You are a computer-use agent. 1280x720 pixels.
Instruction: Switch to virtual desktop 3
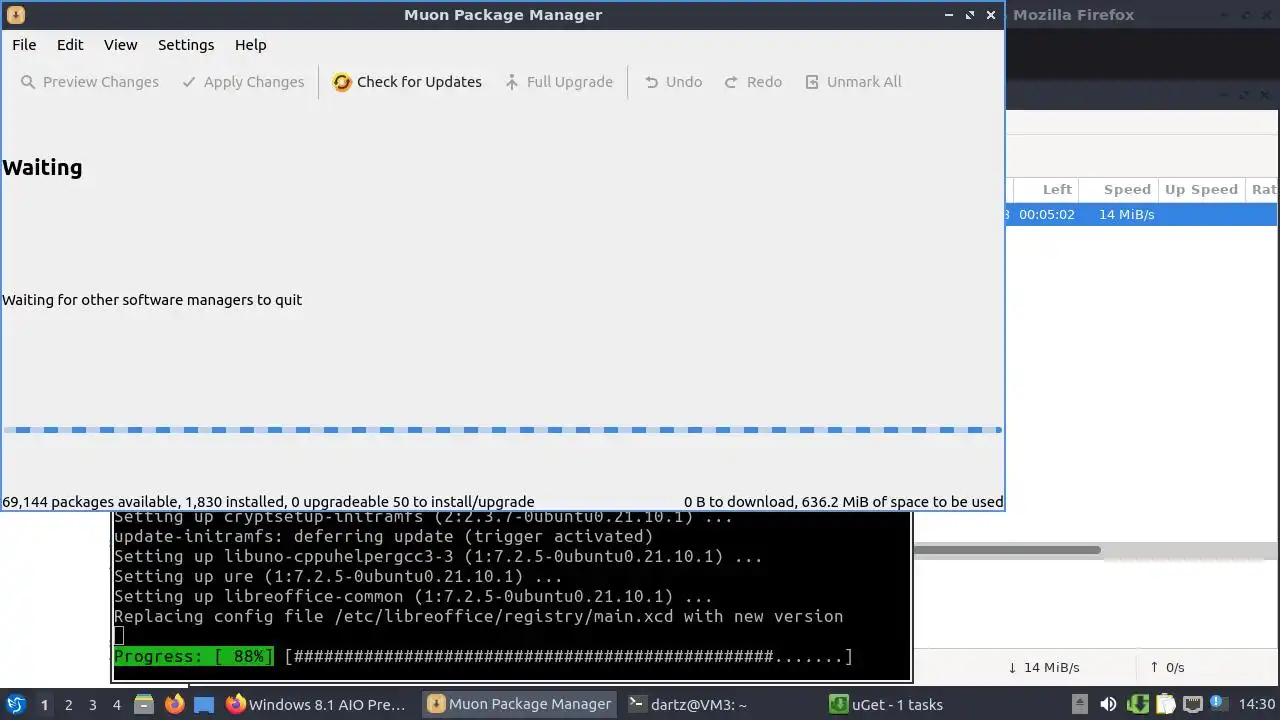coord(92,704)
